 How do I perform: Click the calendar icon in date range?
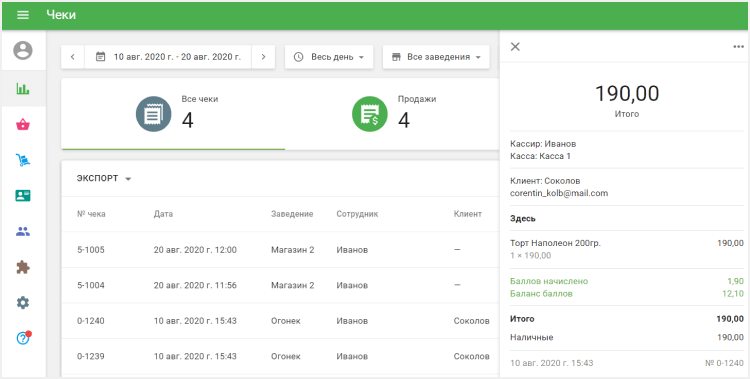pos(100,57)
